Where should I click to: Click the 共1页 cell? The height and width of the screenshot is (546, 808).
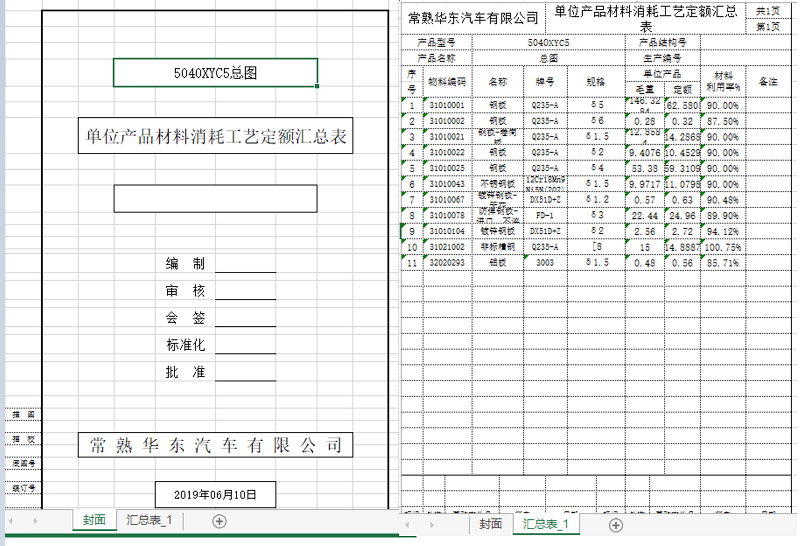click(768, 11)
